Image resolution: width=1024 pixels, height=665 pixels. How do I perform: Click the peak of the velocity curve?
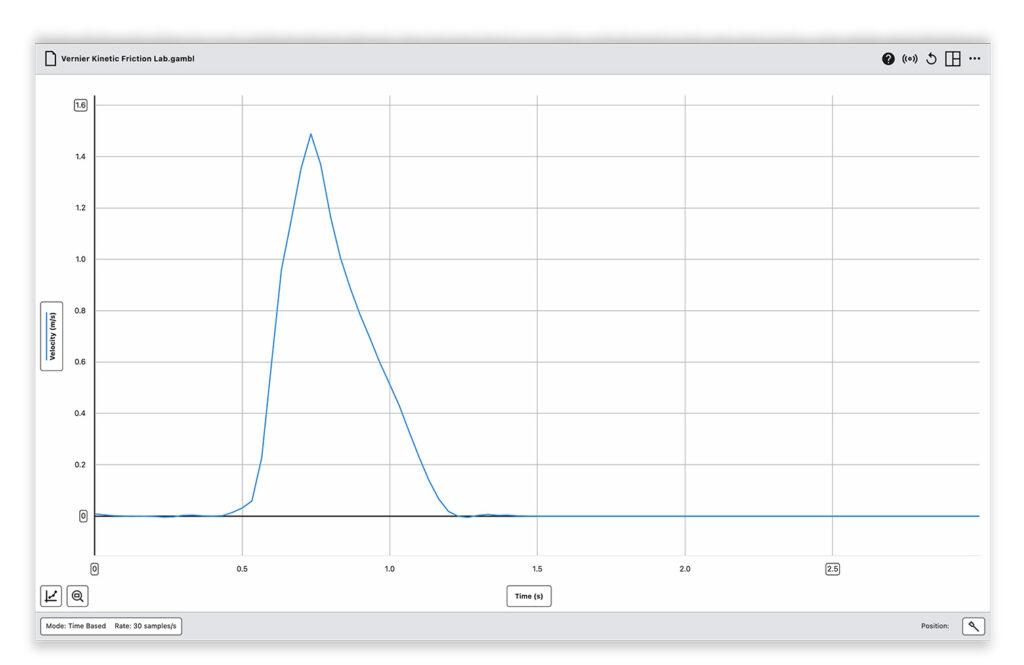click(x=310, y=134)
